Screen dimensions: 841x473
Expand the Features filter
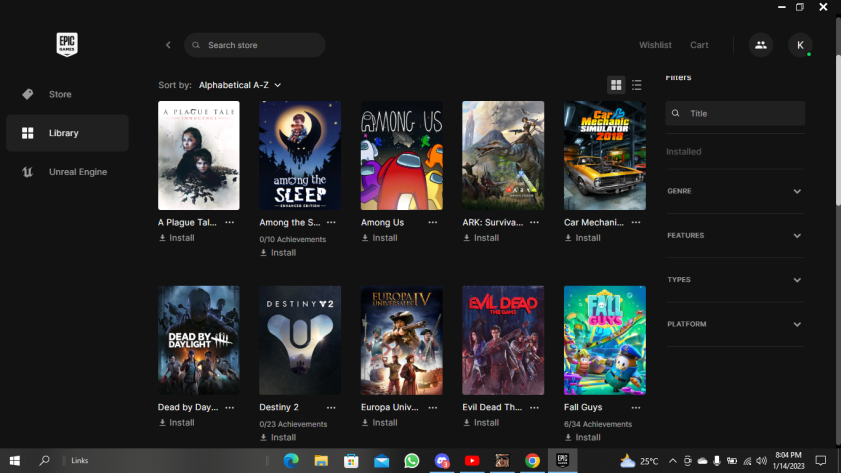[734, 235]
